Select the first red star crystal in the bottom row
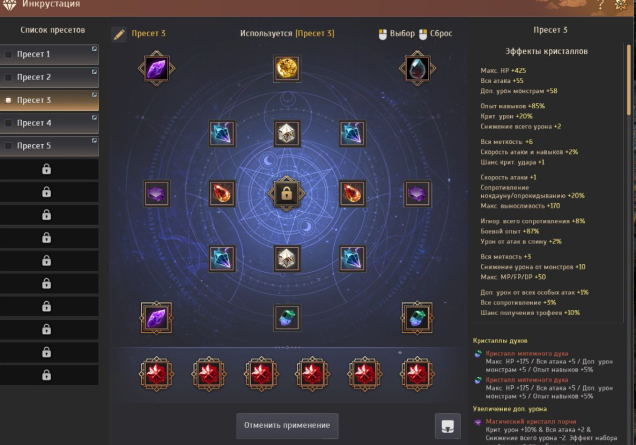Viewport: 636px width, 445px height. (157, 374)
